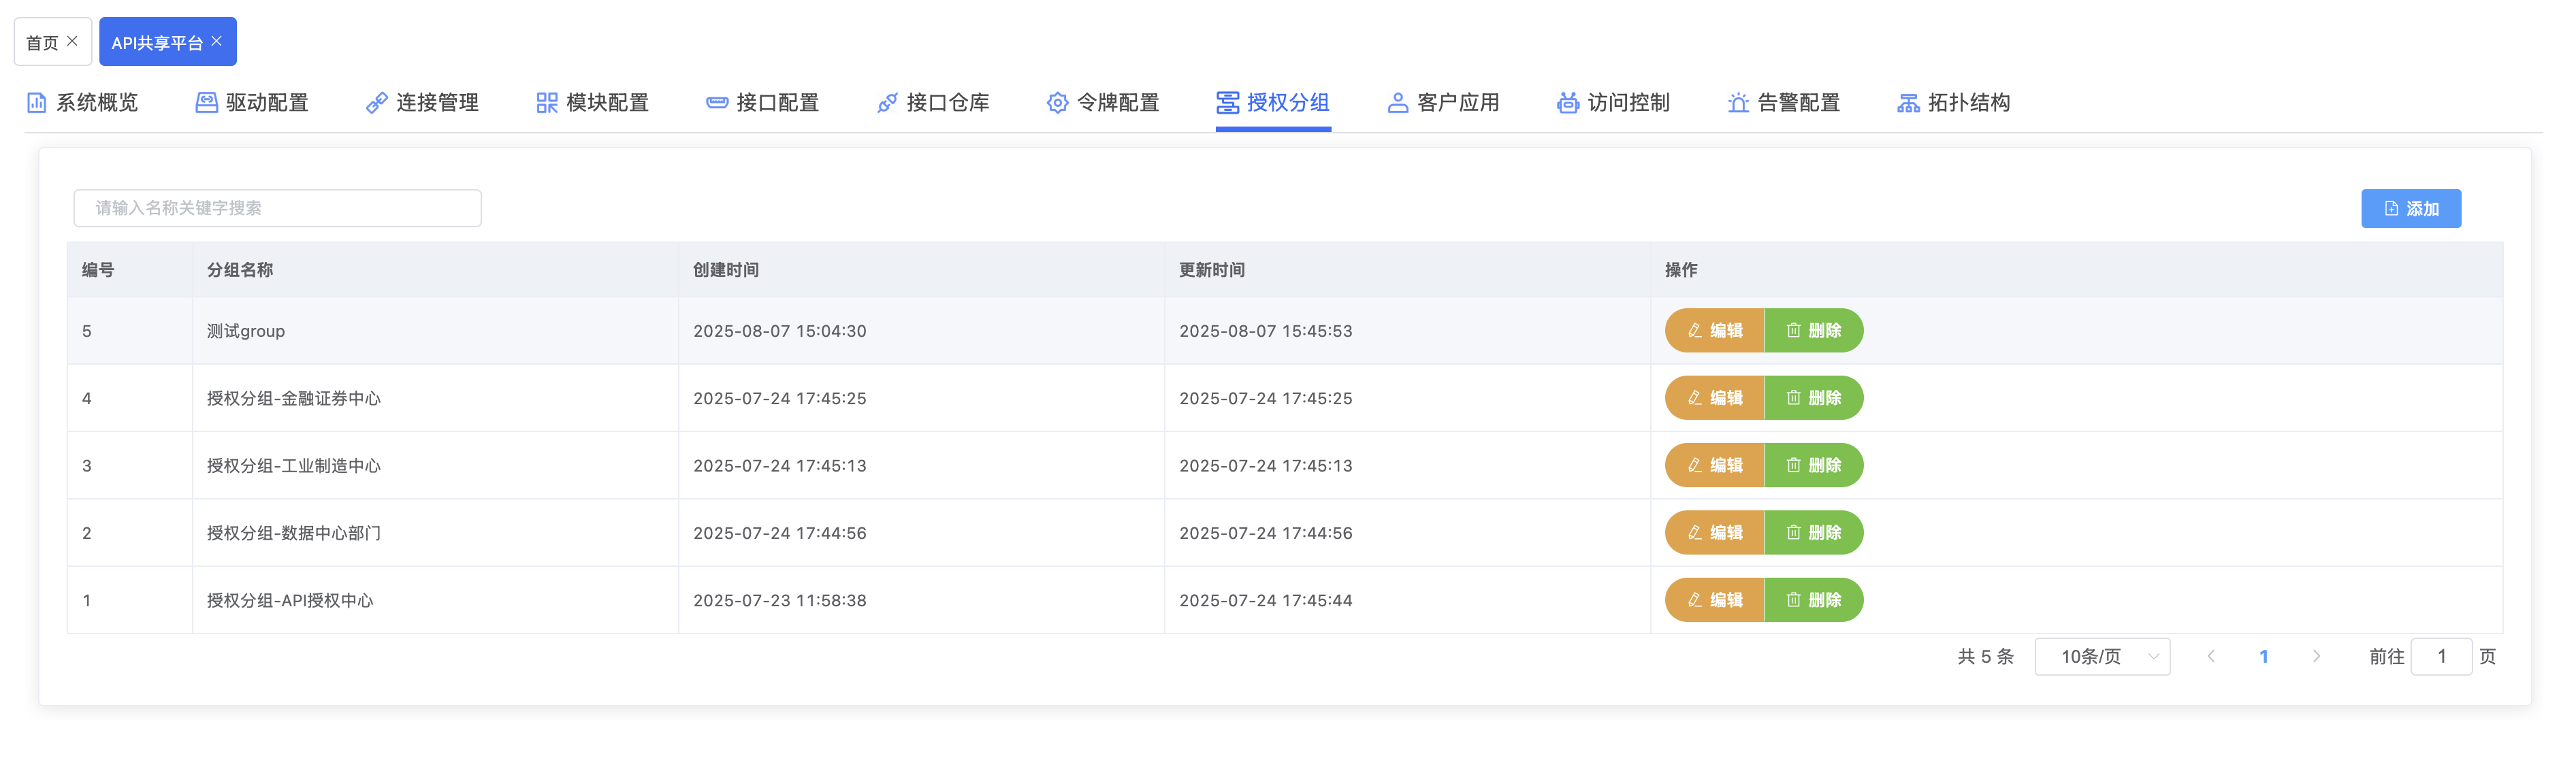Go to next page arrow
The image size is (2576, 773).
pyautogui.click(x=2316, y=657)
